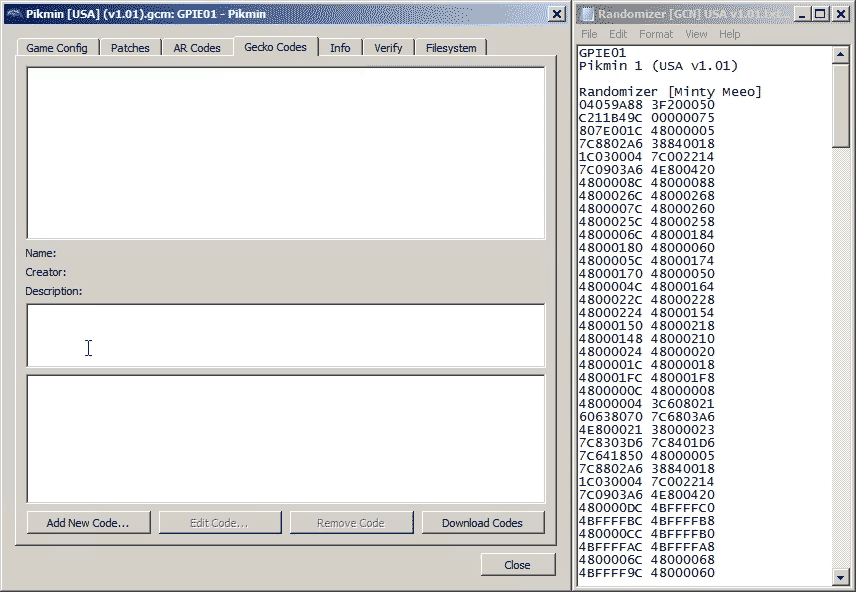Image resolution: width=856 pixels, height=592 pixels.
Task: Click code line '04059A88 3F200050'
Action: (646, 105)
